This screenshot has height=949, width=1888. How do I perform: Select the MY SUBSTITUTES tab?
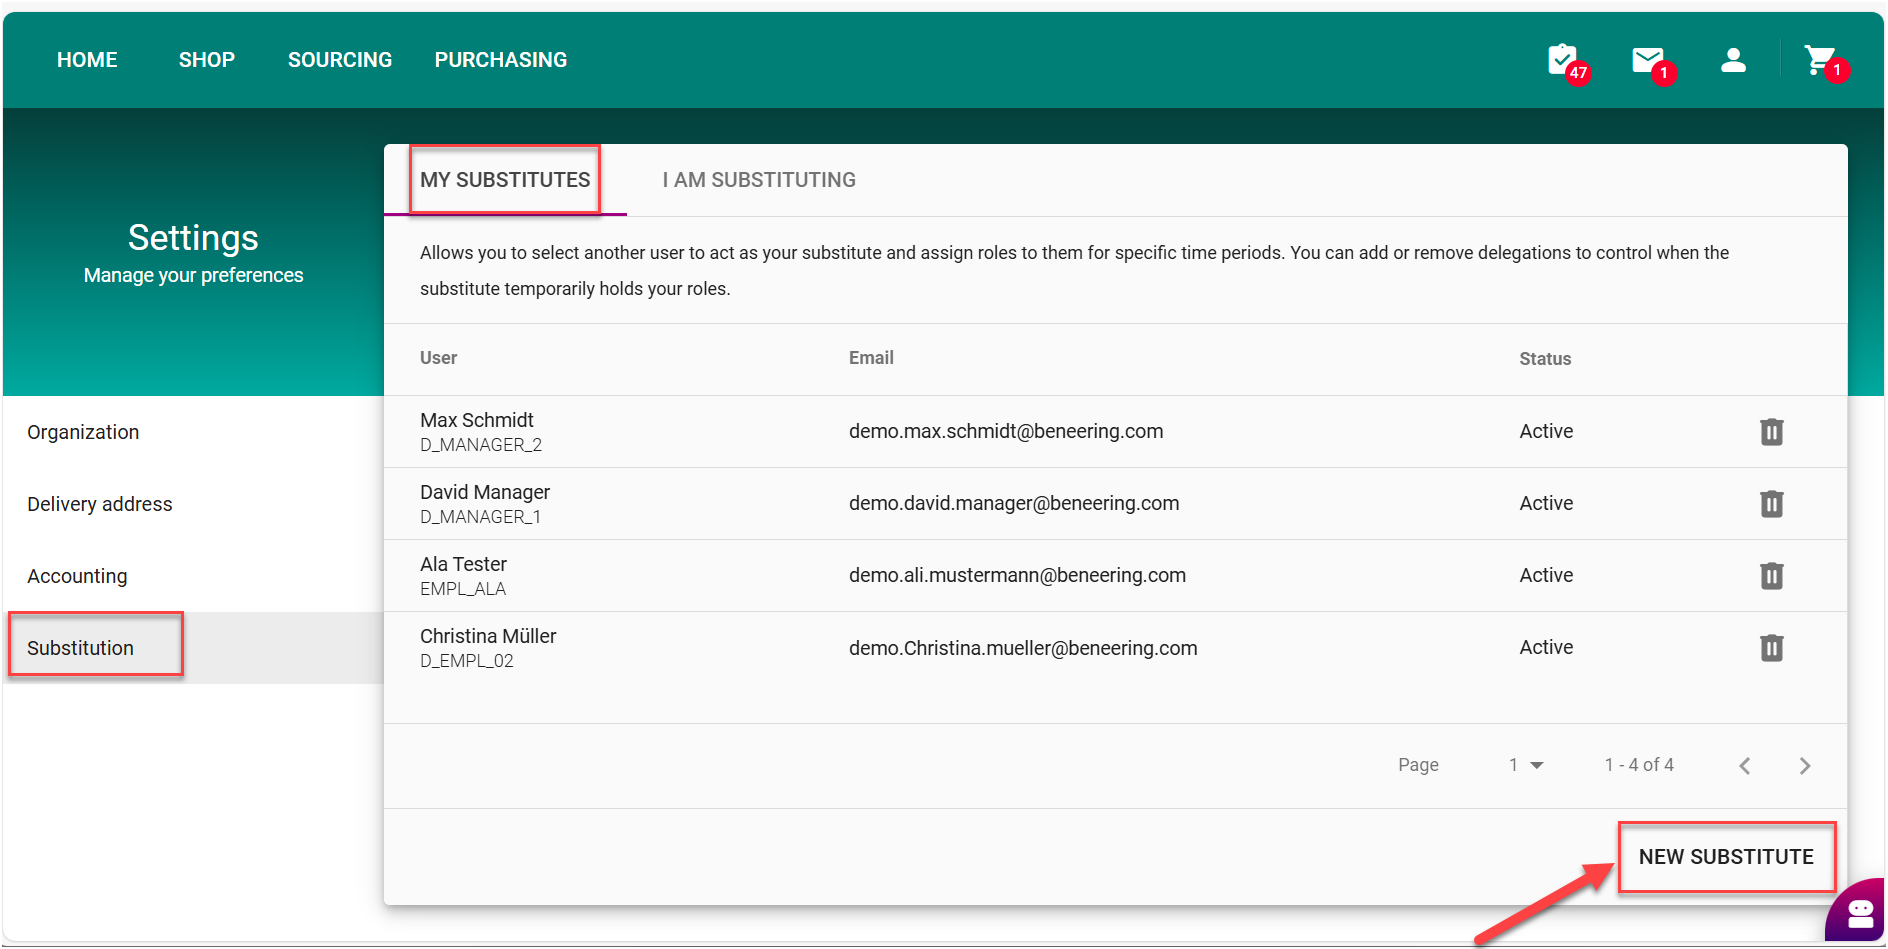click(x=505, y=180)
